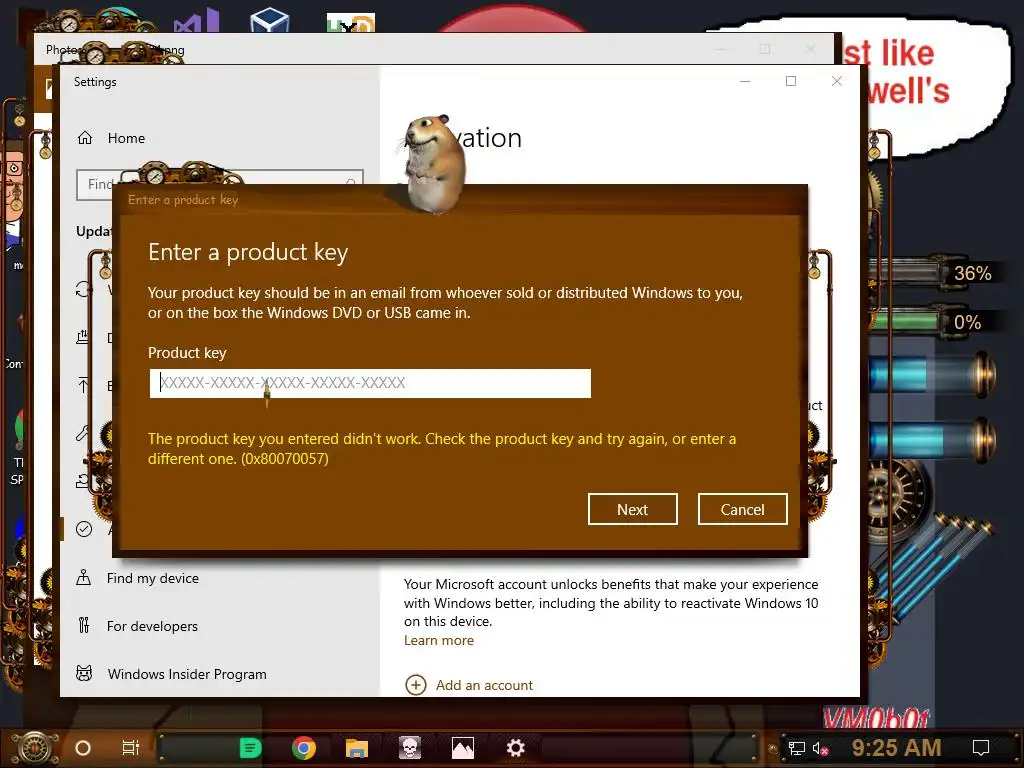Open Task View from the taskbar
Screen dimensions: 1024x768
pos(131,748)
